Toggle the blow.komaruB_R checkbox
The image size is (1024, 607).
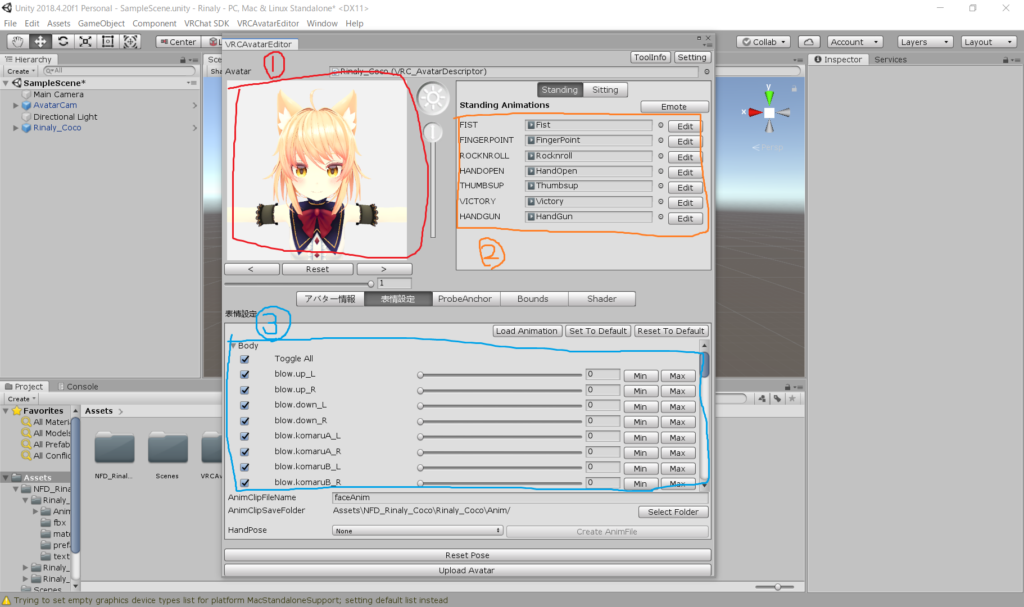(x=245, y=483)
